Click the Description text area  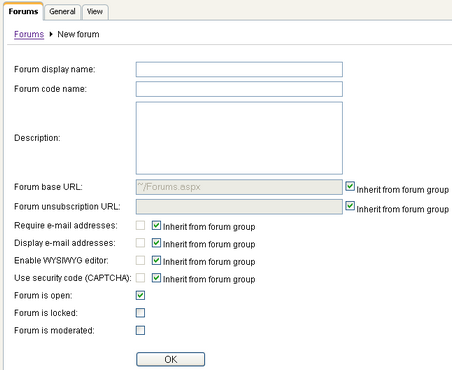[x=239, y=138]
